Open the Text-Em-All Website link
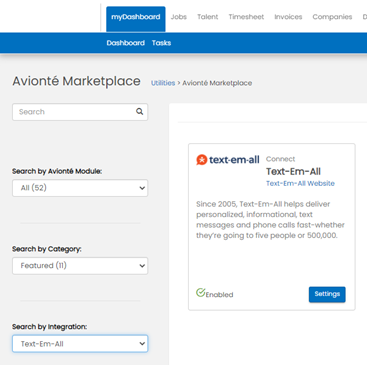This screenshot has width=367, height=365. click(x=300, y=183)
